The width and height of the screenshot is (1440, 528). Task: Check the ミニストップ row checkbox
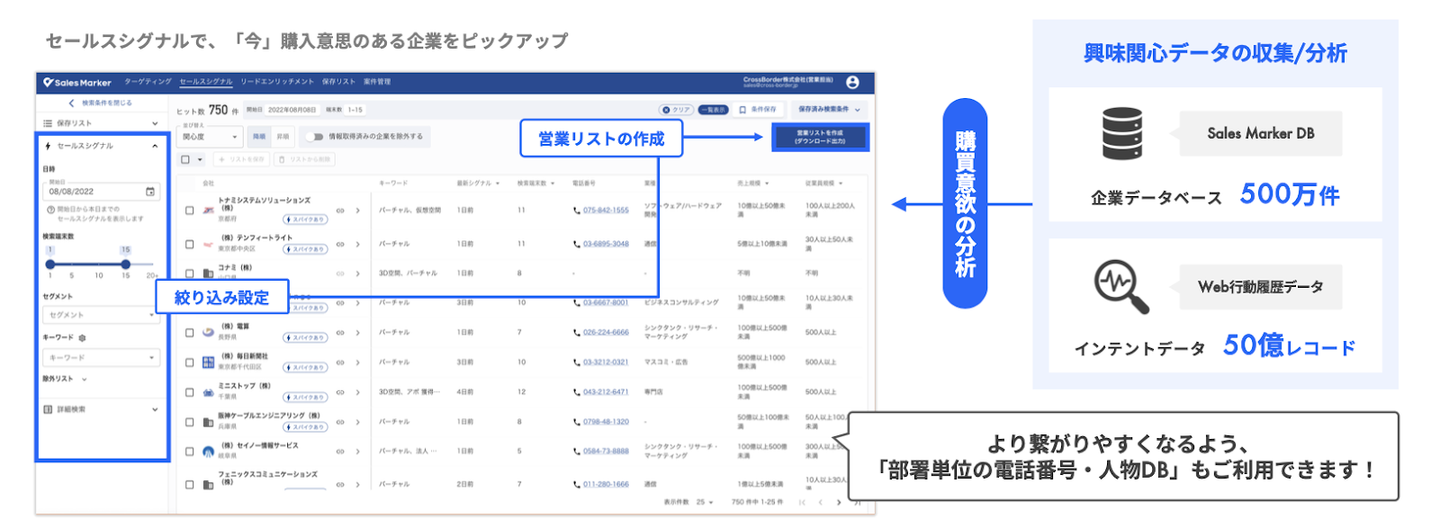click(190, 391)
